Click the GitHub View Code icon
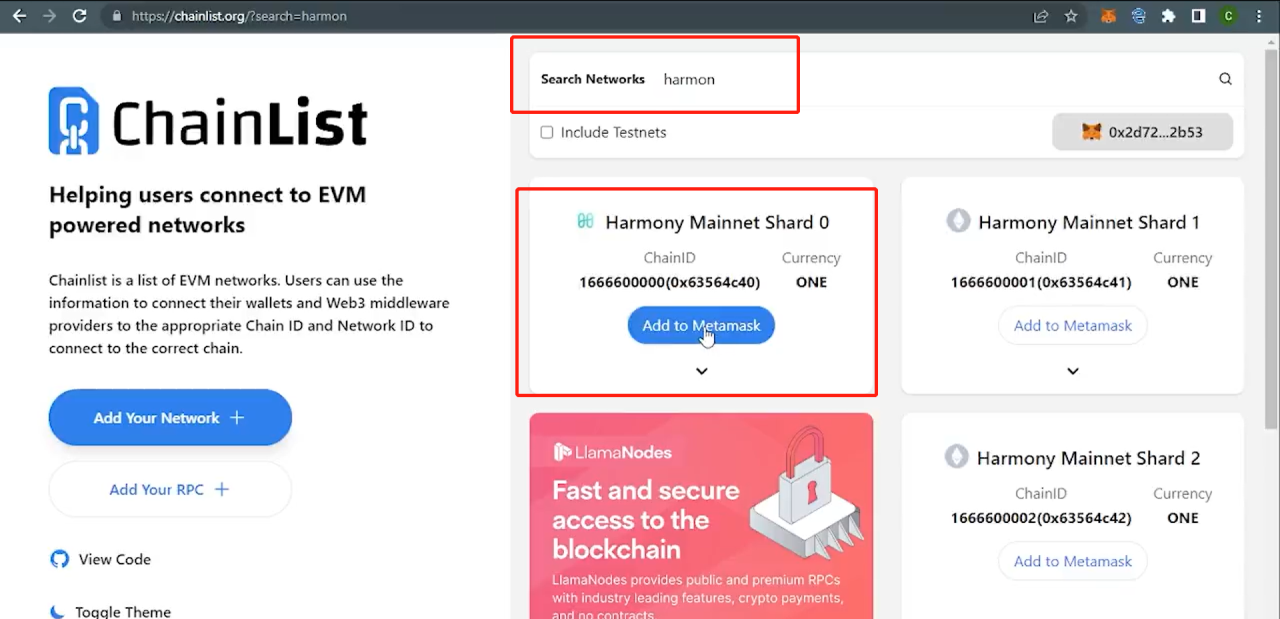This screenshot has width=1280, height=619. (59, 559)
